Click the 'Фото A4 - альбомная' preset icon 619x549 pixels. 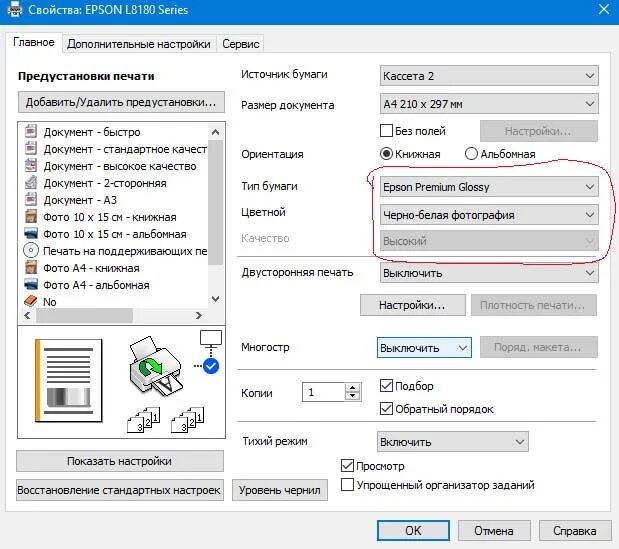tap(31, 284)
